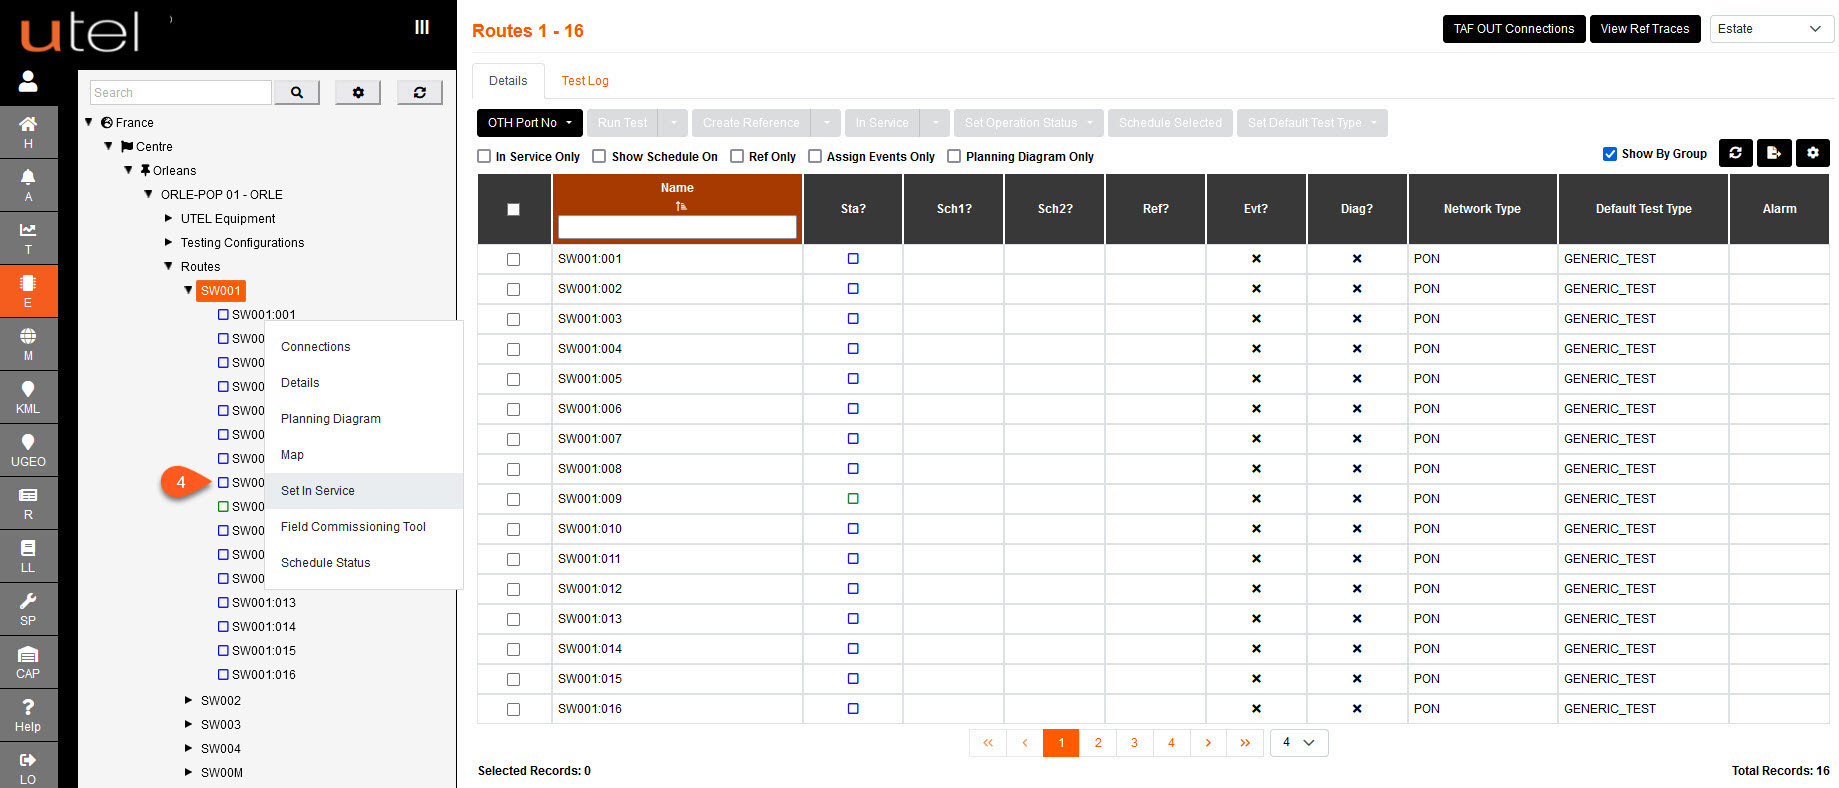Open the OTH Port No dropdown
This screenshot has height=788, width=1839.
530,123
